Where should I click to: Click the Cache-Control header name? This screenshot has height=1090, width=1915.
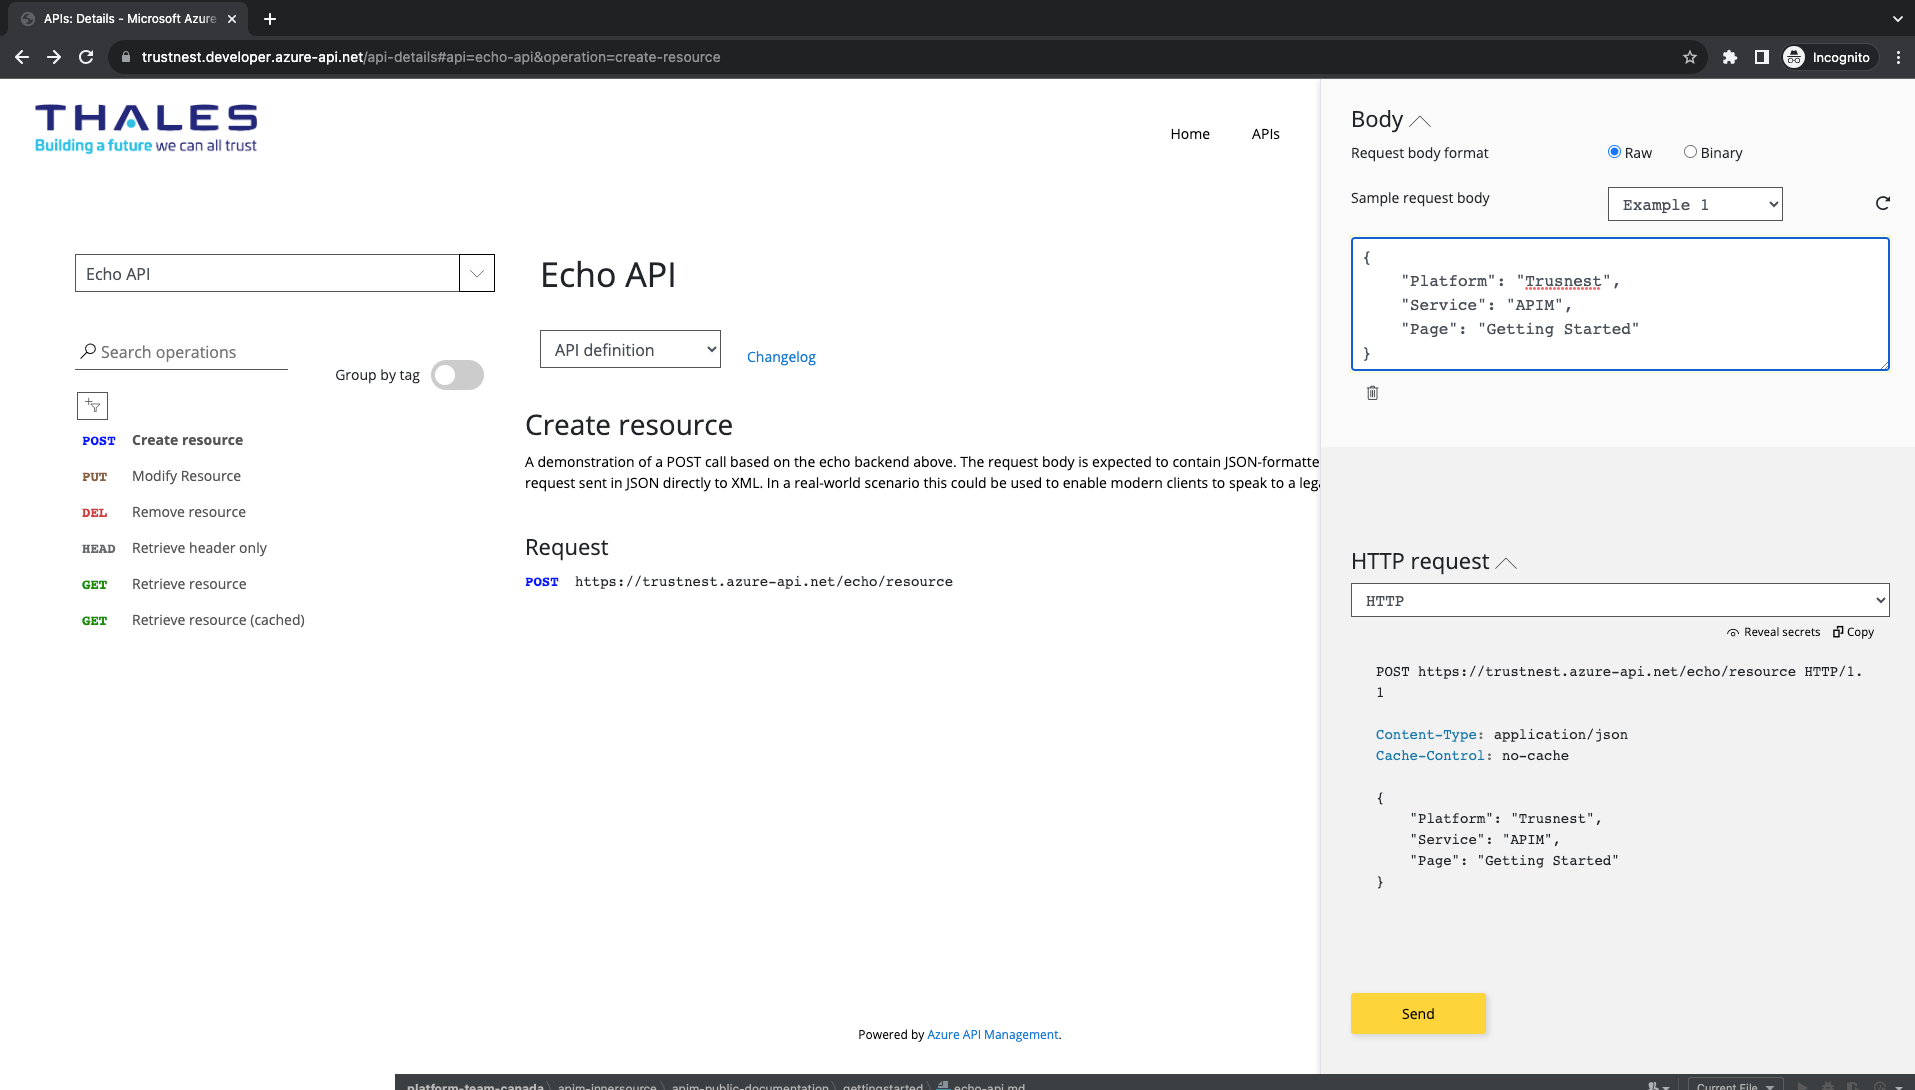(1430, 756)
